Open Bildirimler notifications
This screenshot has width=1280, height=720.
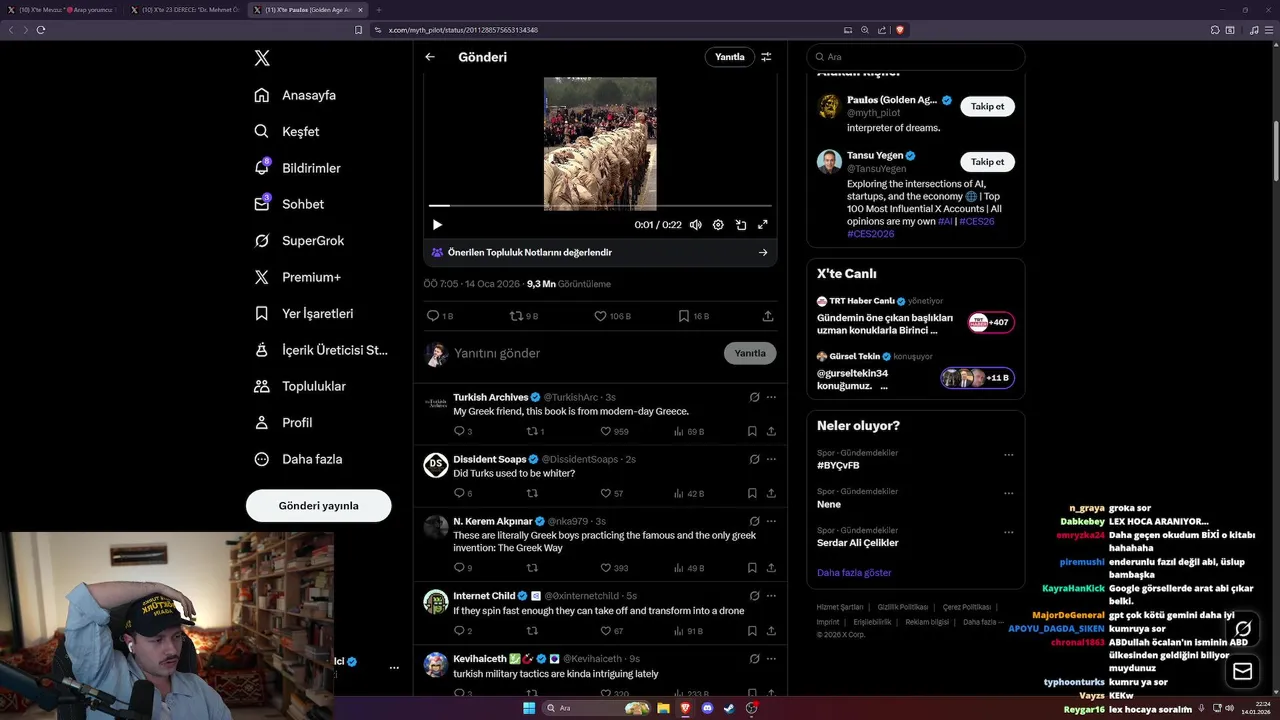coord(298,168)
